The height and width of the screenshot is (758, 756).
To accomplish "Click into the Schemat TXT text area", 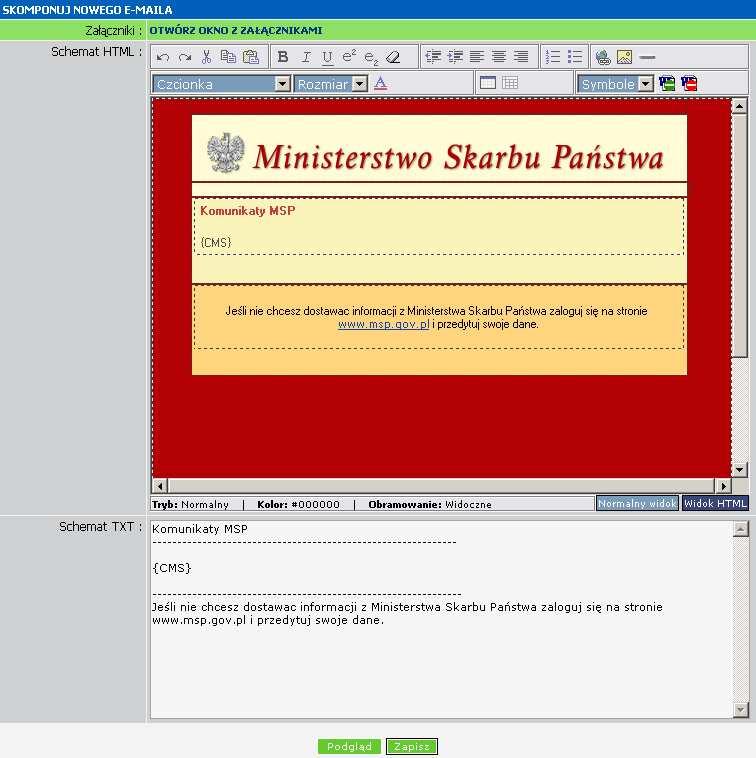I will click(x=441, y=619).
